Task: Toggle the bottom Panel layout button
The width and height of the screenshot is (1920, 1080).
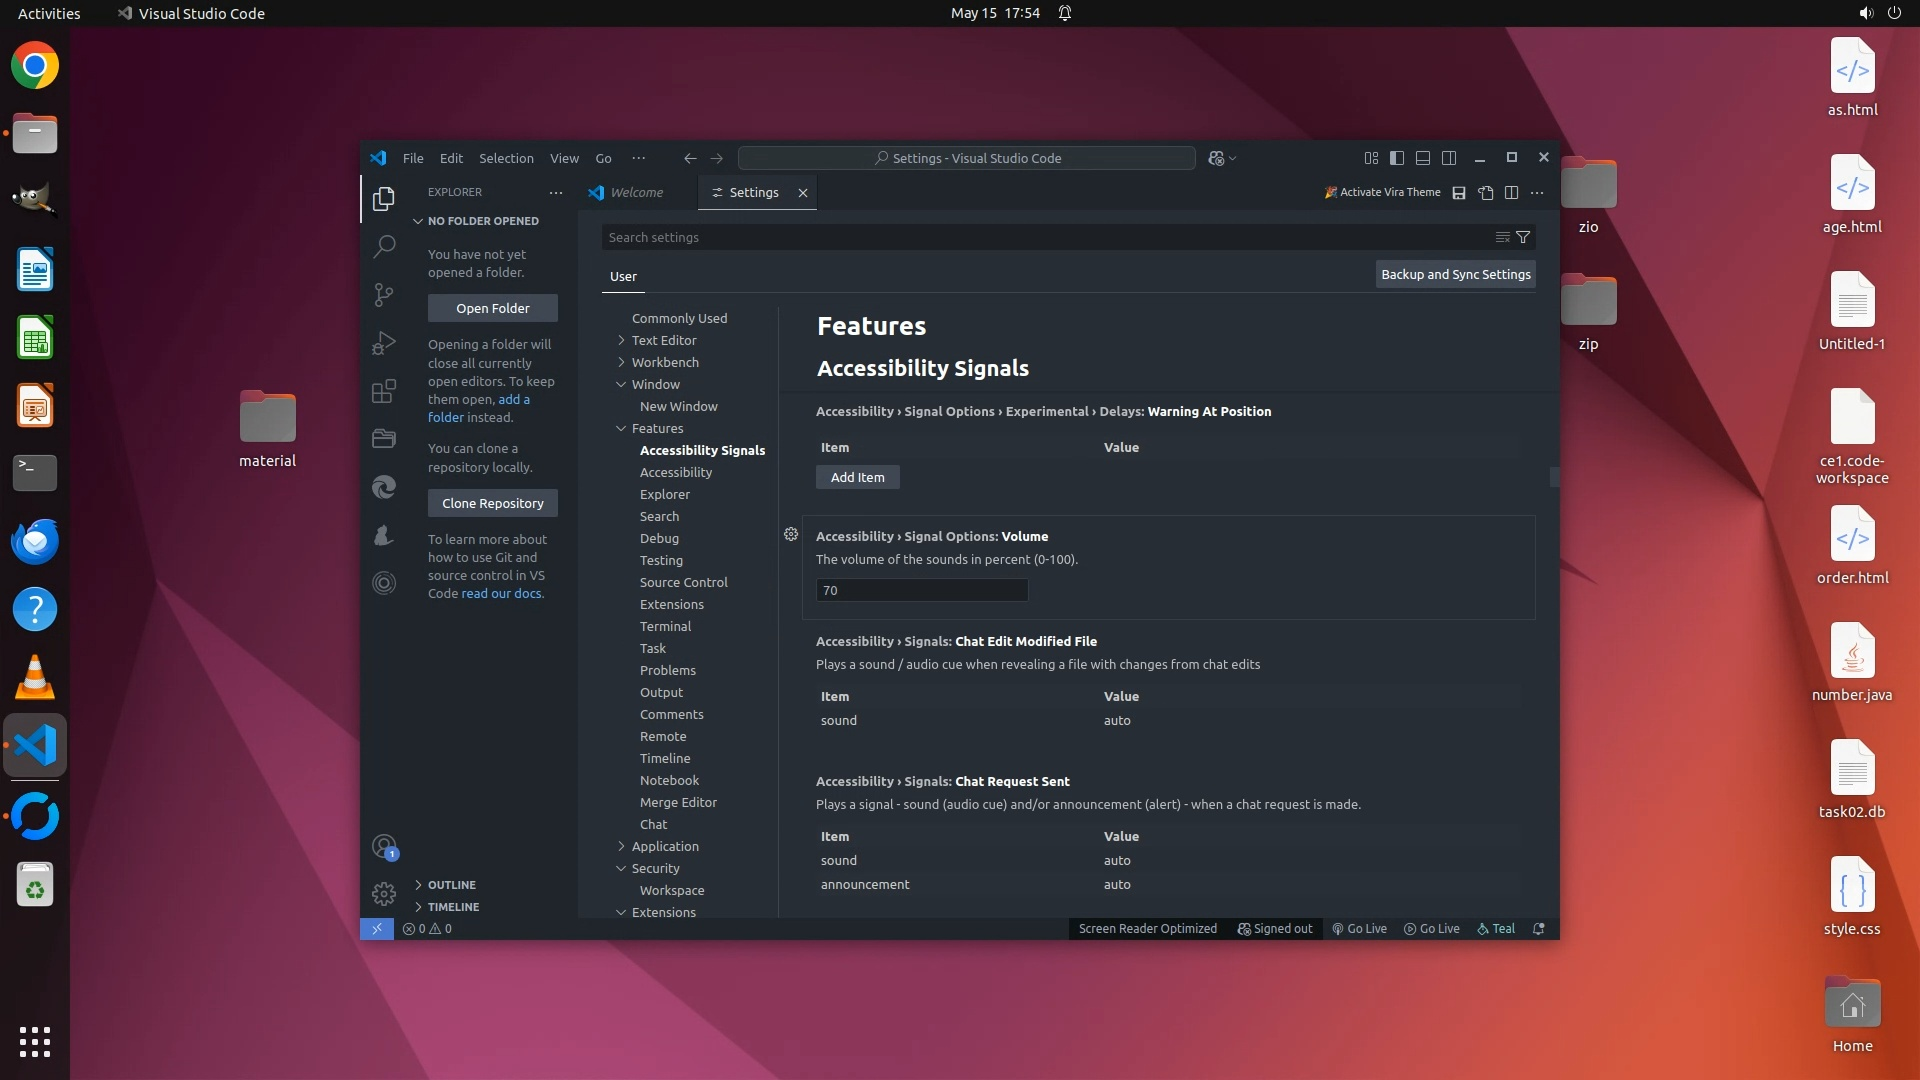Action: click(x=1423, y=158)
